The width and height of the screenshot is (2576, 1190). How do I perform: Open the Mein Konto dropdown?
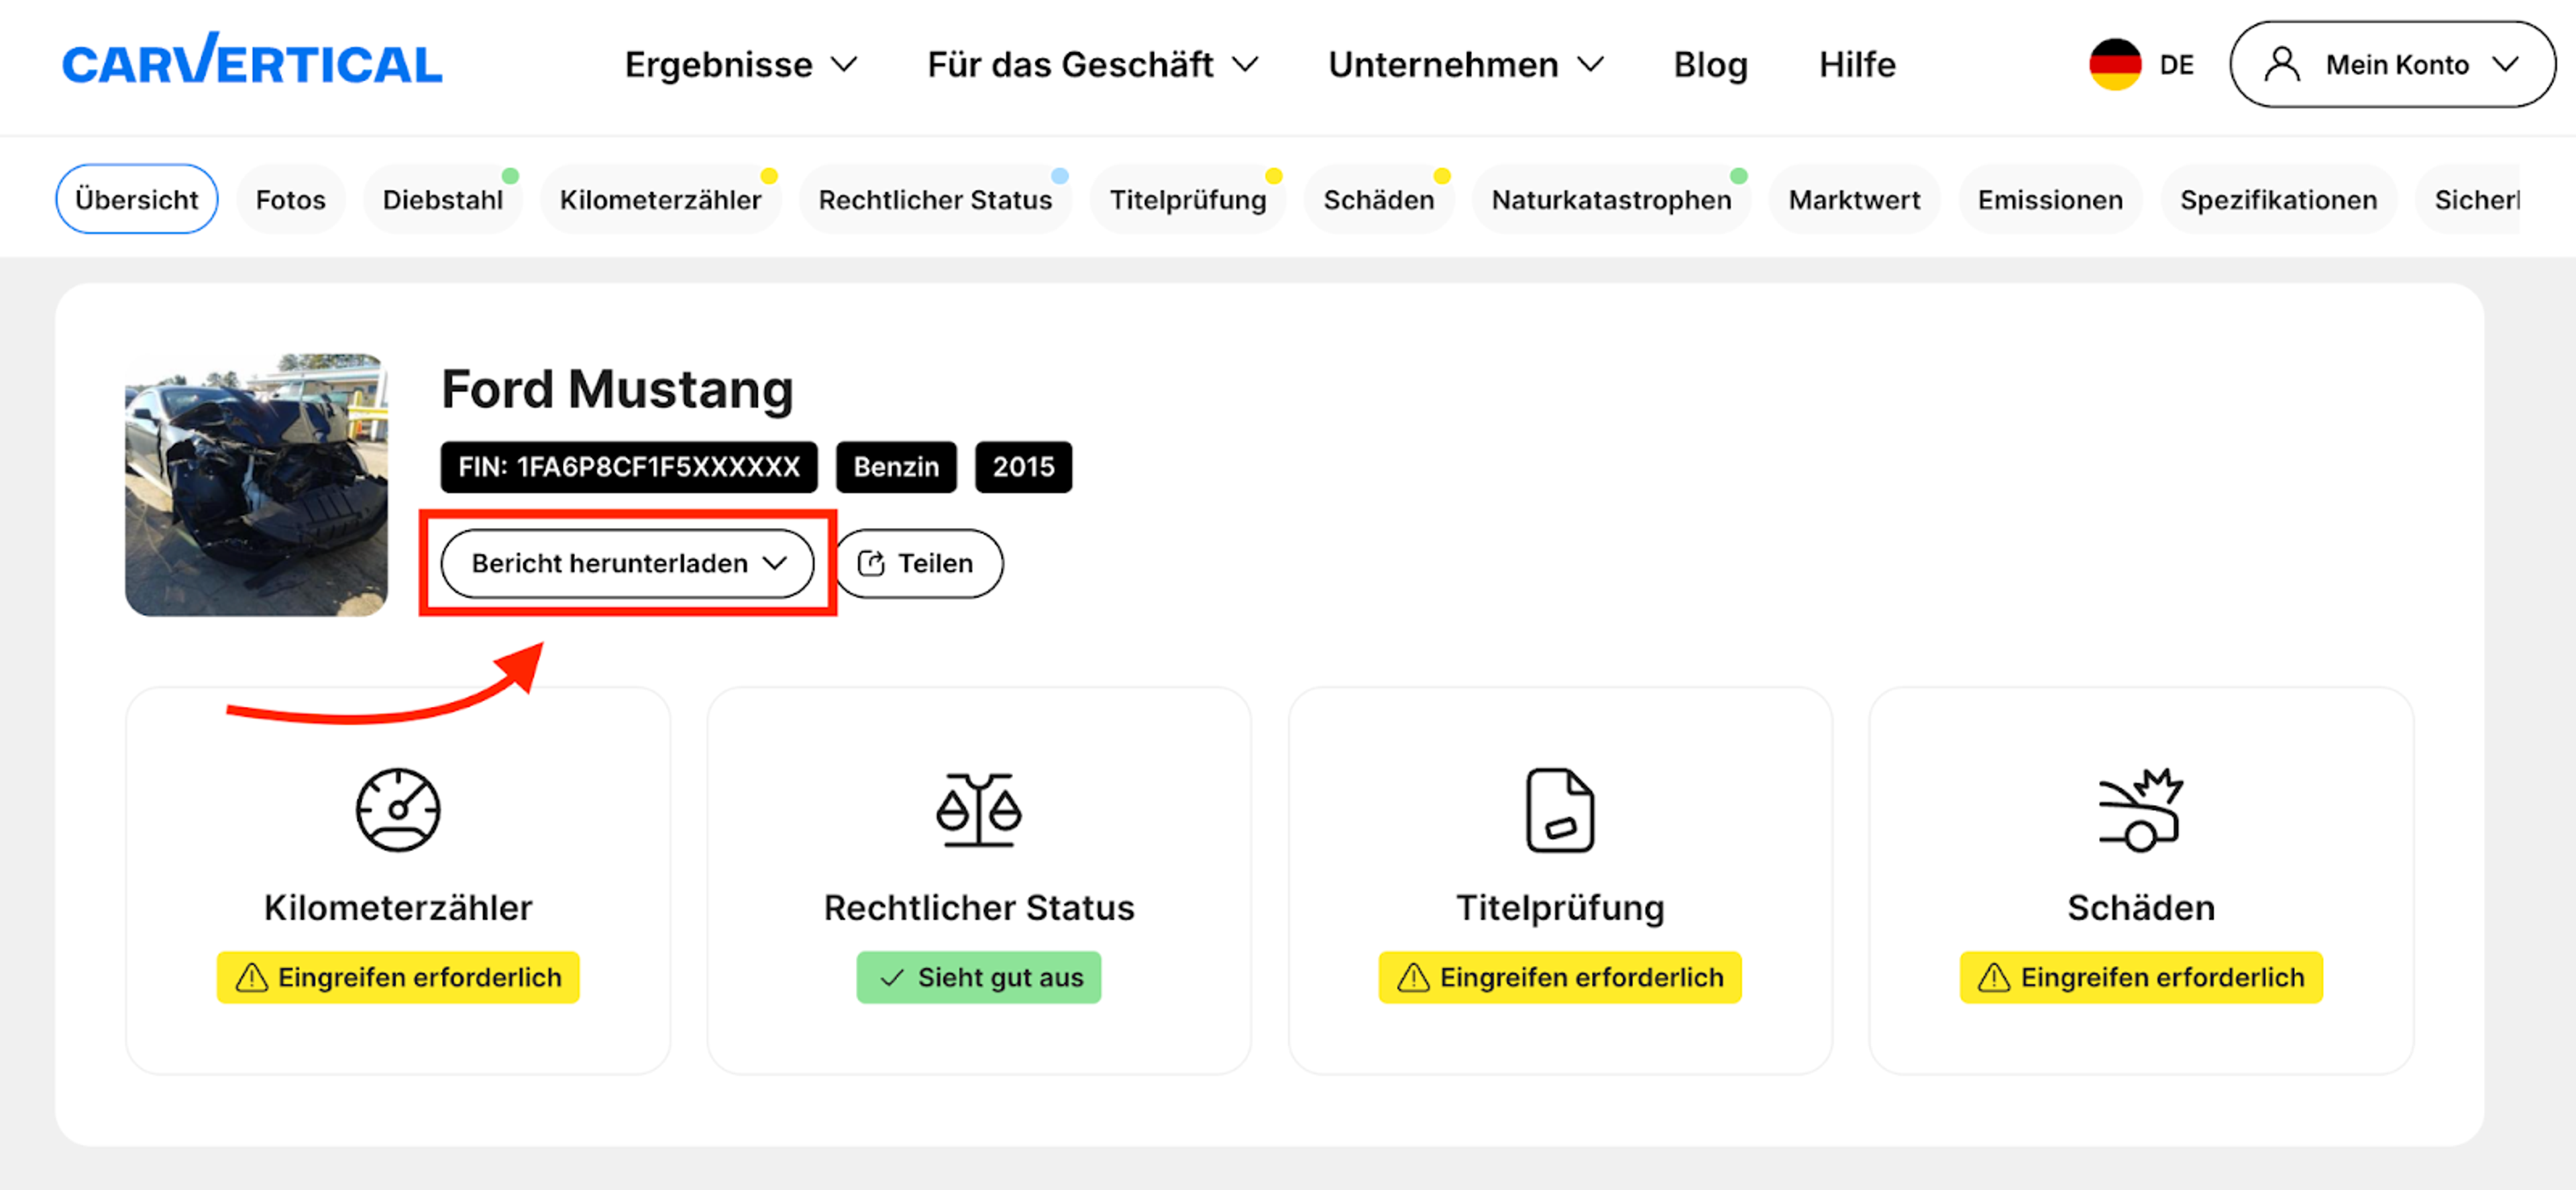click(x=2392, y=65)
